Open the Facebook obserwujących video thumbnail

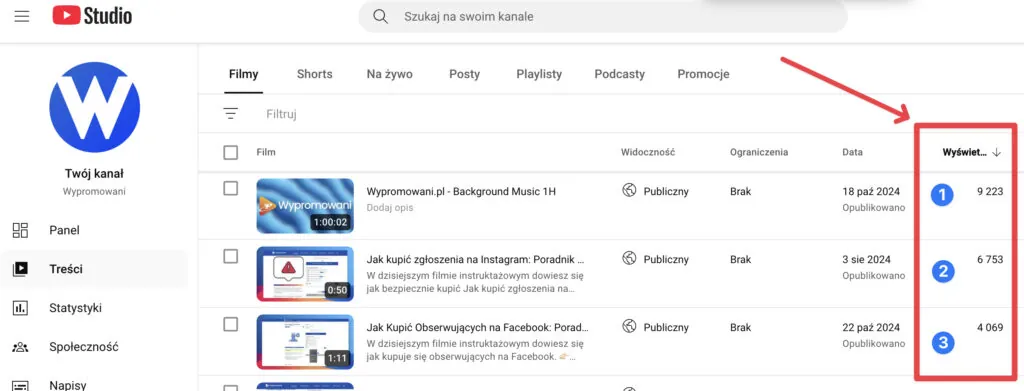tap(305, 342)
